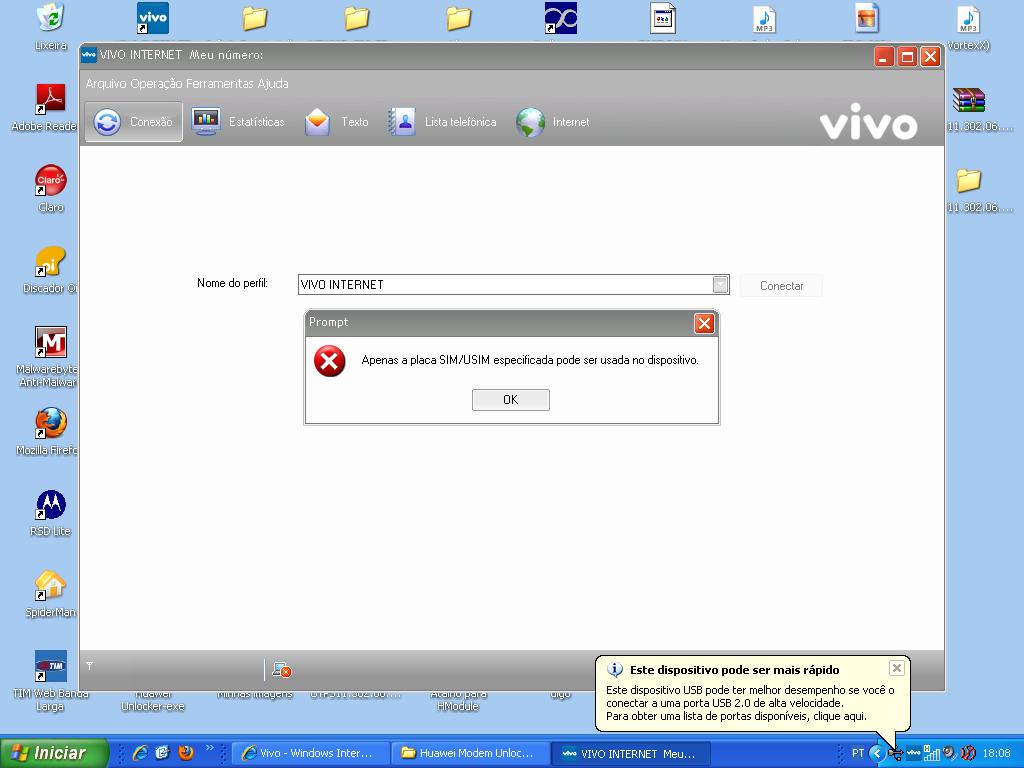Image resolution: width=1024 pixels, height=768 pixels.
Task: Open the Arquivo menu
Action: 106,84
